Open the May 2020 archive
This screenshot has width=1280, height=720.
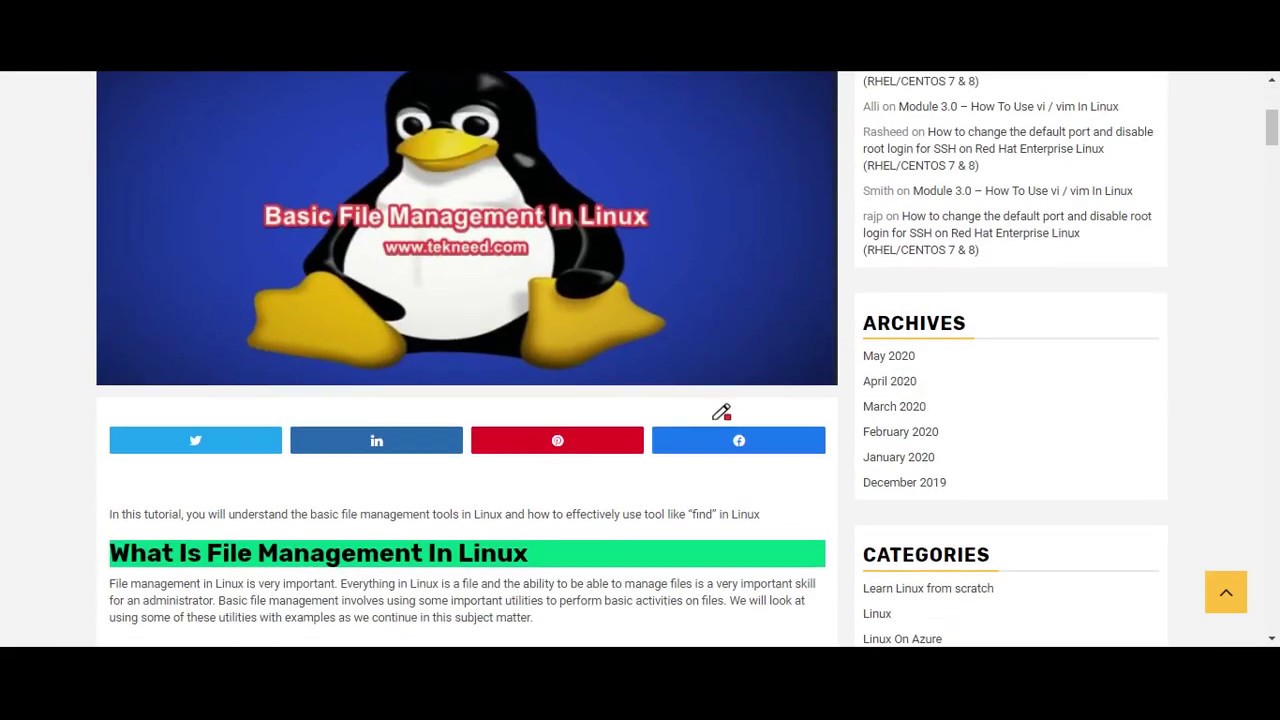click(x=889, y=356)
